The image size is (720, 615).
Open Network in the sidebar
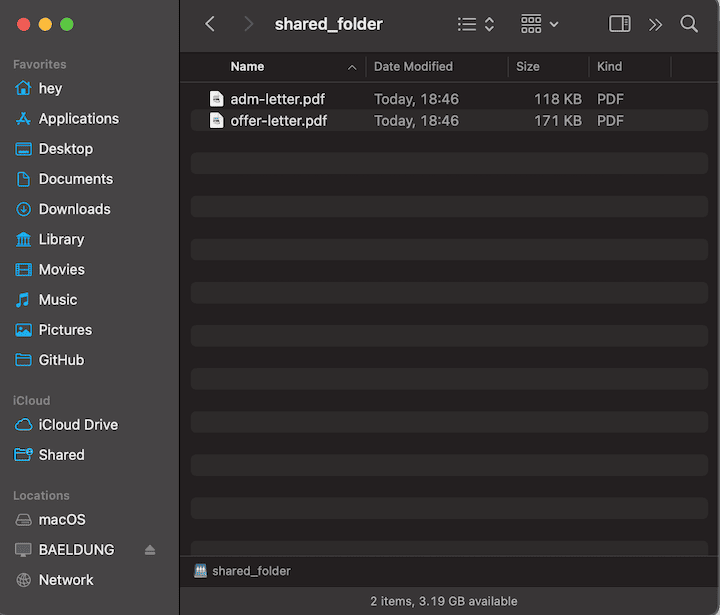tap(66, 580)
